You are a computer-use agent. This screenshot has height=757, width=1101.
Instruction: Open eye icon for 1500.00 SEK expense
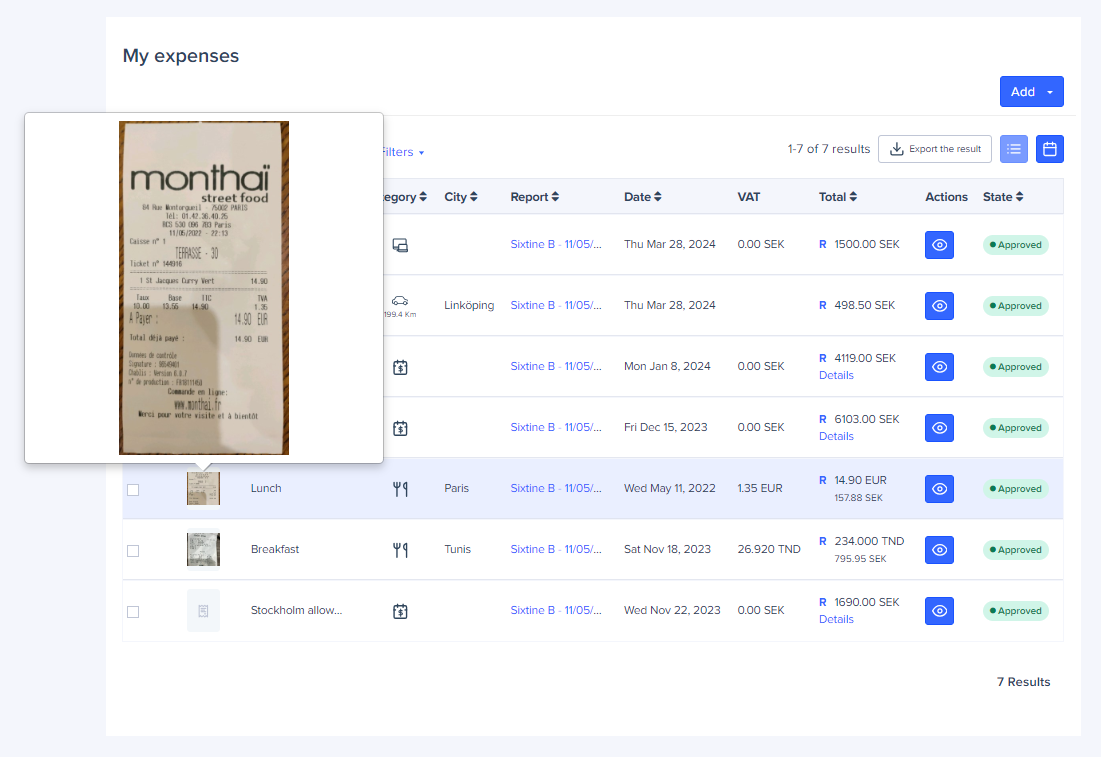(x=939, y=245)
